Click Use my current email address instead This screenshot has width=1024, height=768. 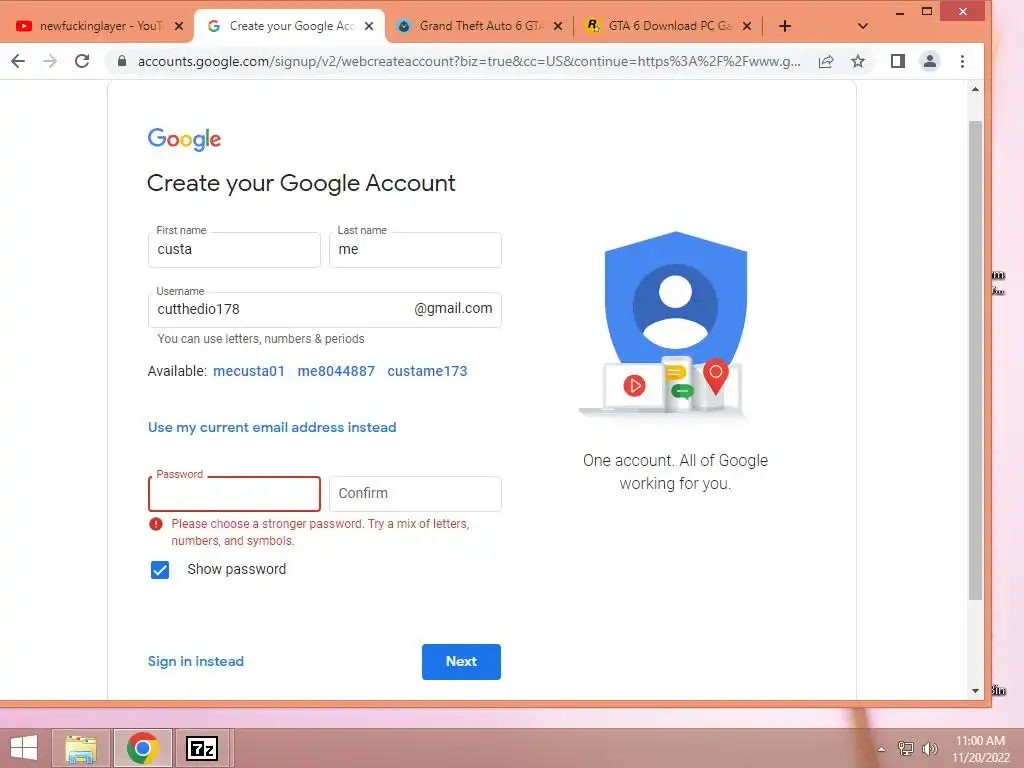pyautogui.click(x=272, y=427)
